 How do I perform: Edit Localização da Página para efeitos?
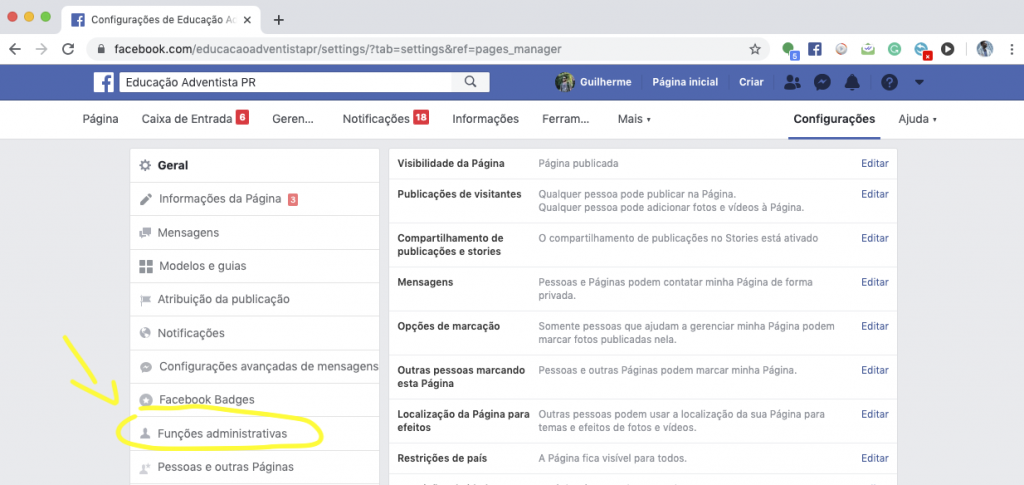coord(874,414)
